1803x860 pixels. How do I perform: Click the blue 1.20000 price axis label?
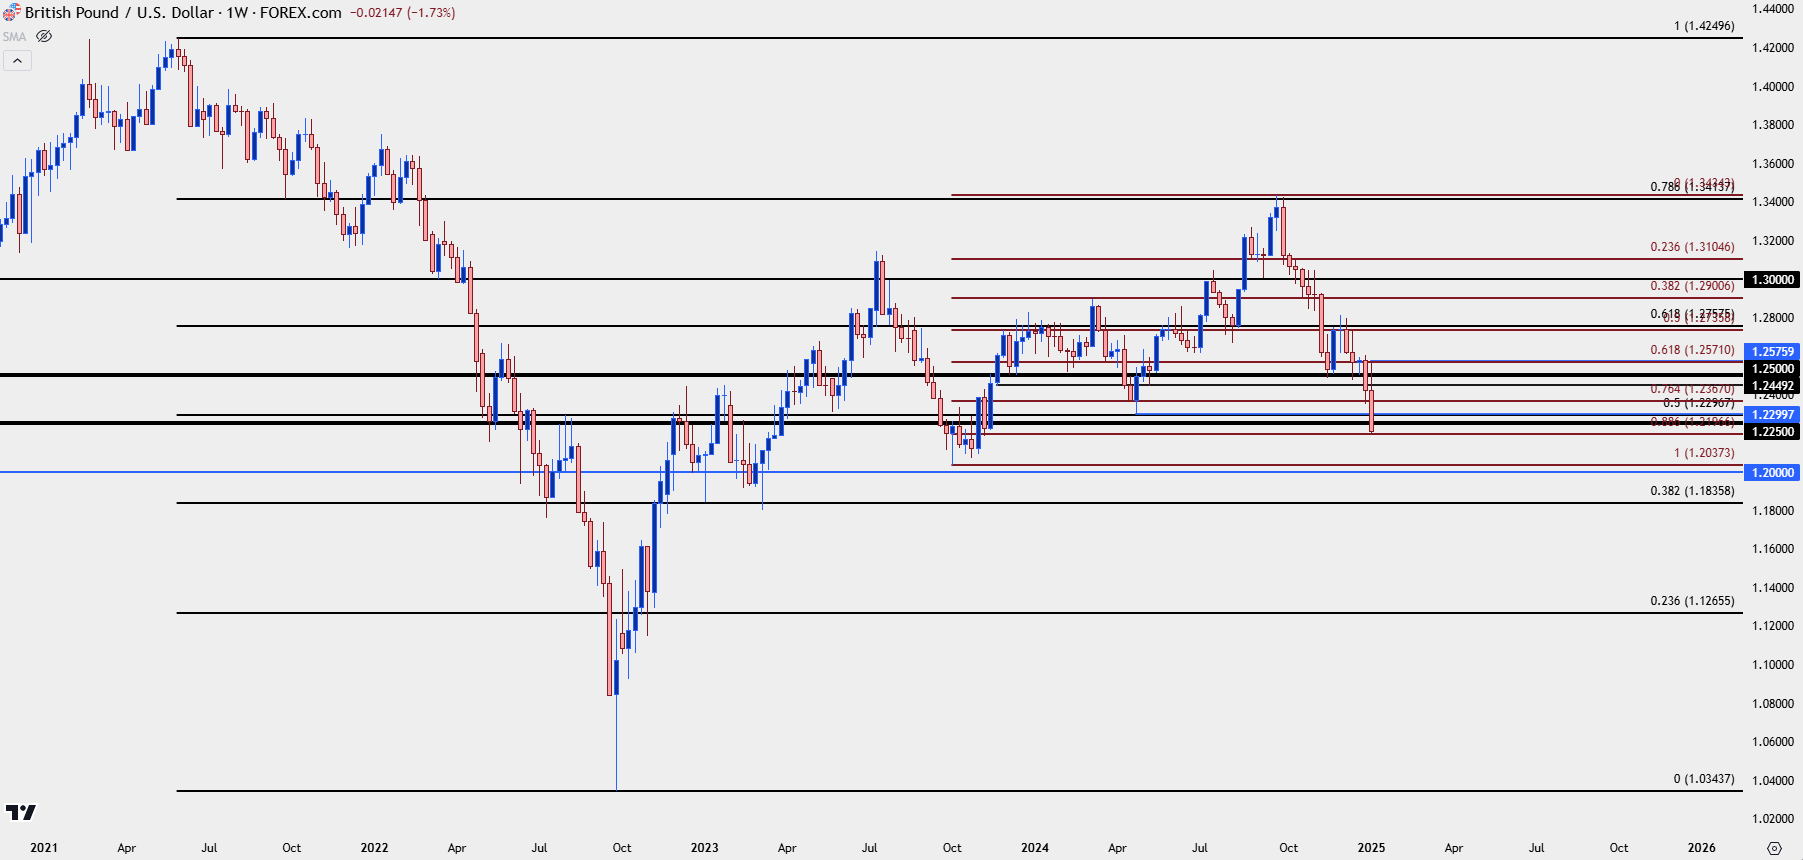pos(1773,473)
